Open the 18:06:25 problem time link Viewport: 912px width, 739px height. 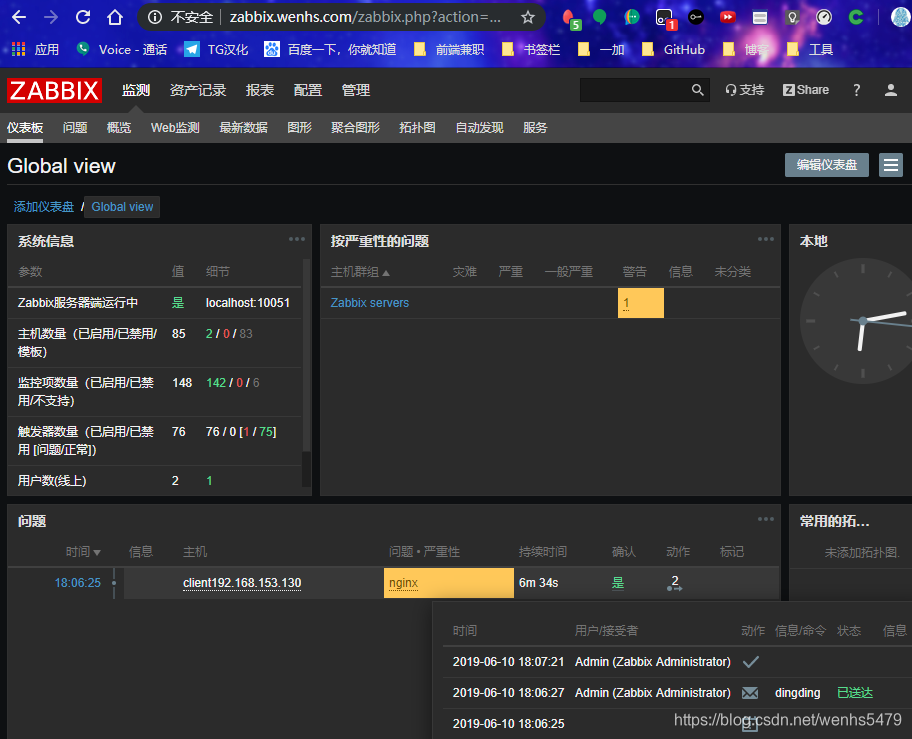point(77,583)
